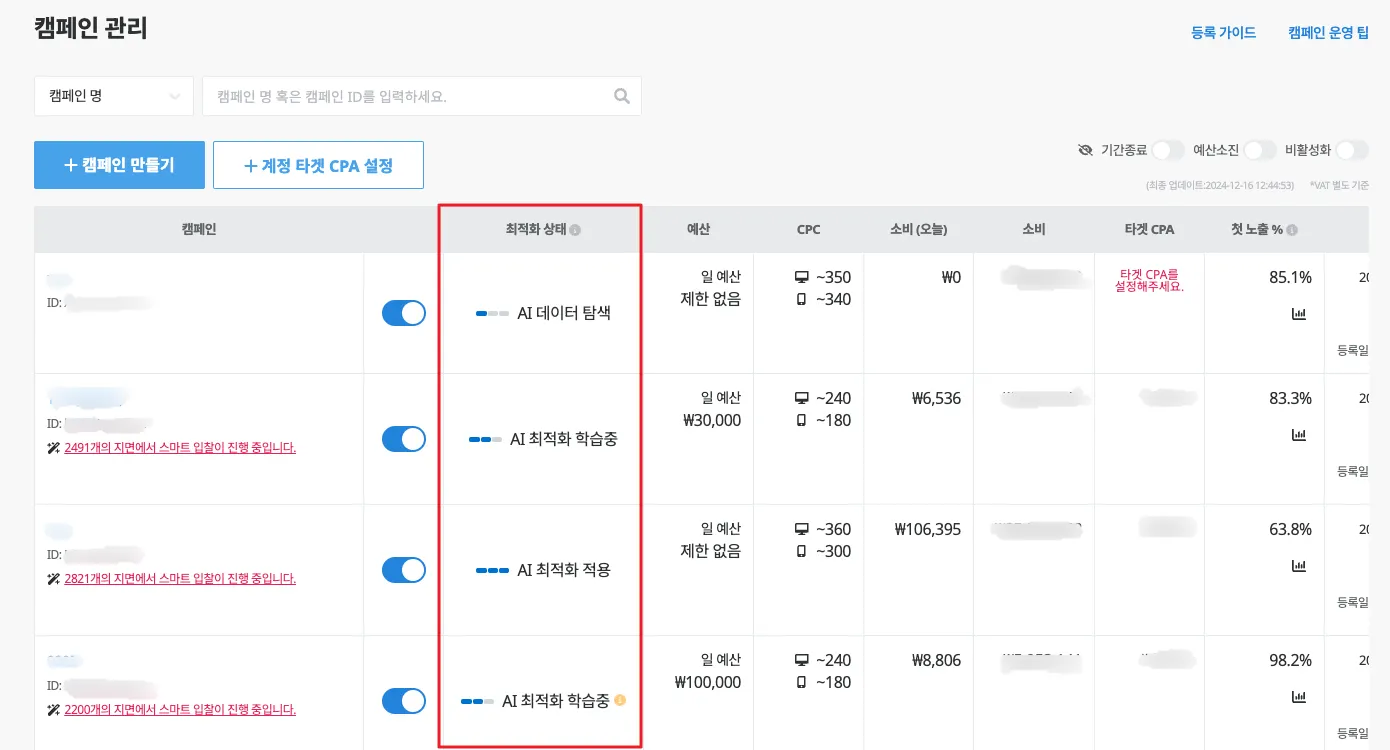Toggle the 기간종료 filter switch

coord(1167,150)
